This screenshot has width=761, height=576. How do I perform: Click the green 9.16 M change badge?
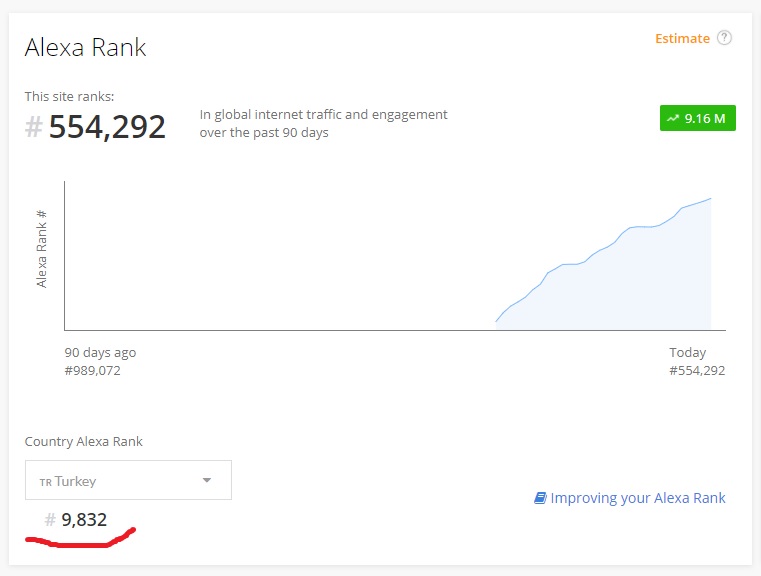[x=697, y=118]
